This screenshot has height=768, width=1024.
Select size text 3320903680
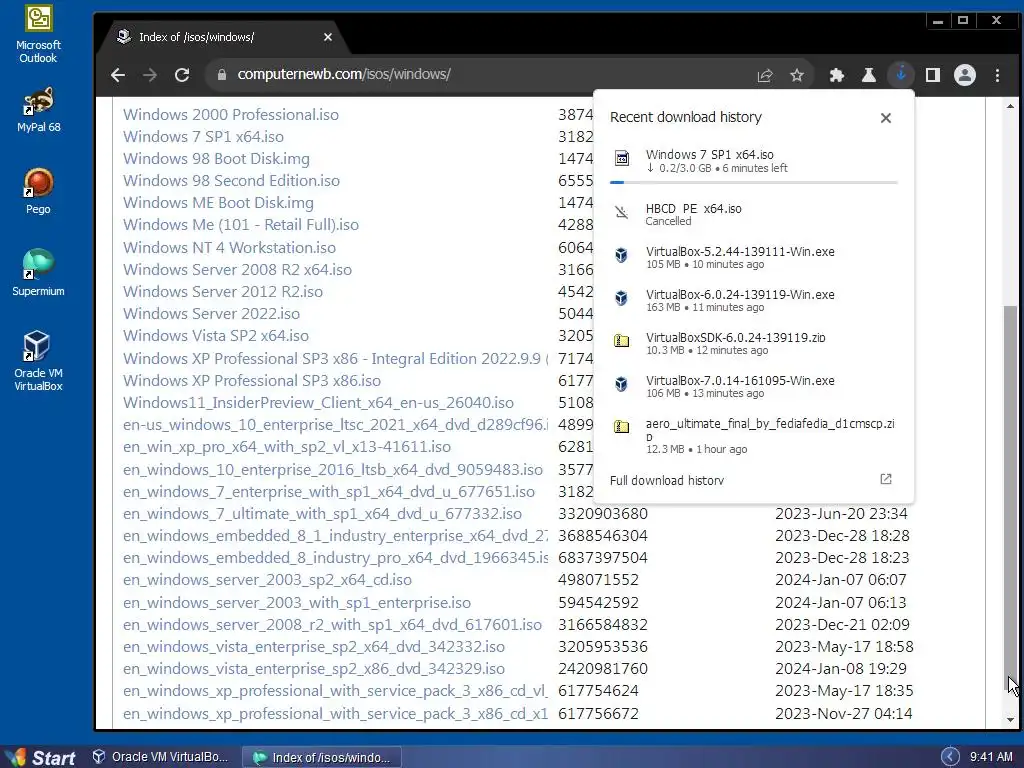[603, 514]
